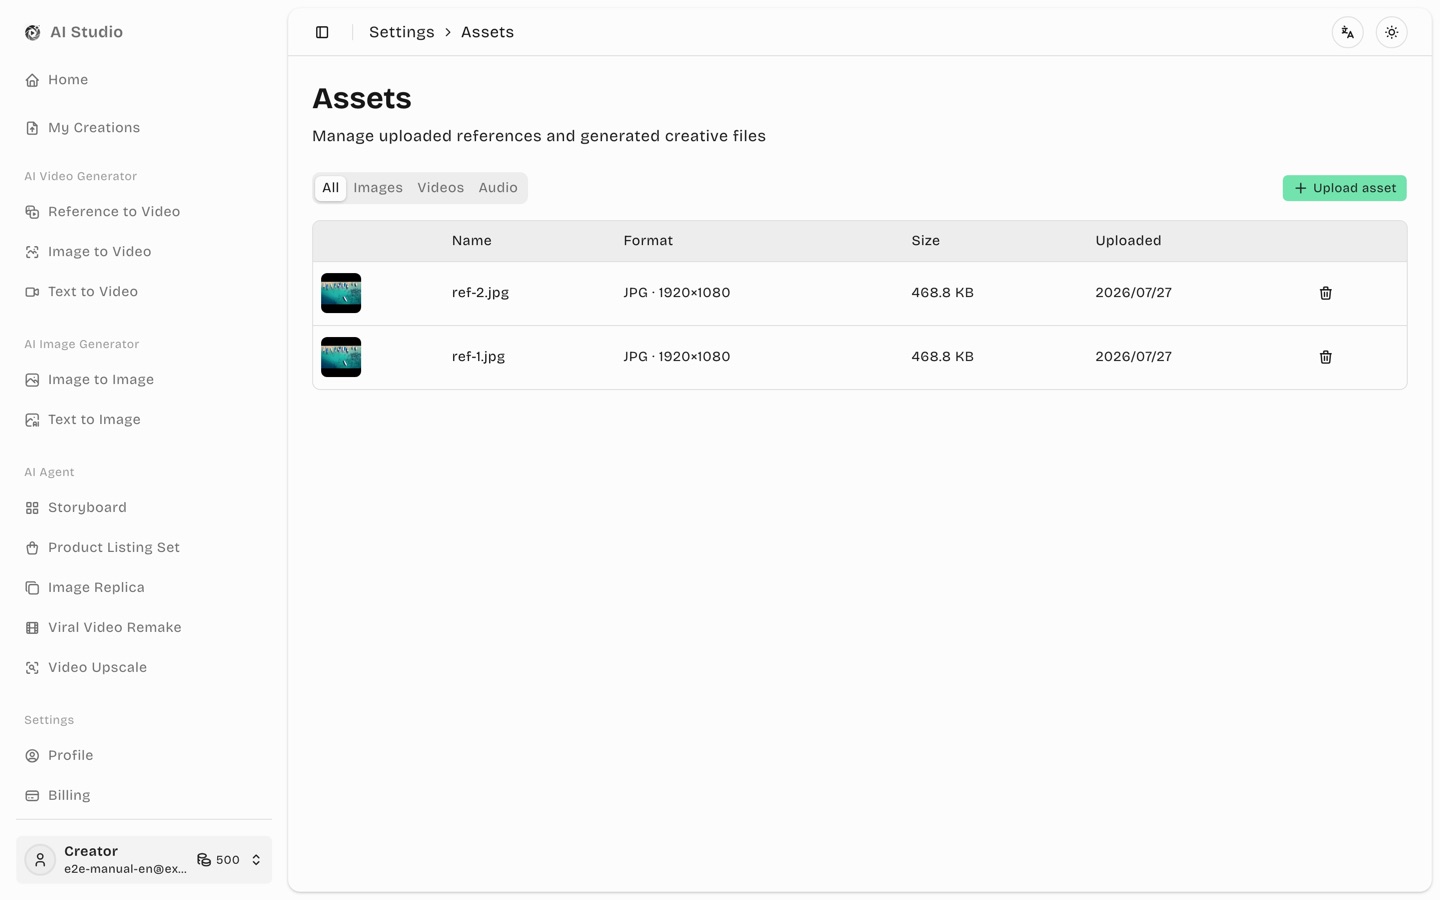
Task: Click the Format column header
Action: [648, 241]
